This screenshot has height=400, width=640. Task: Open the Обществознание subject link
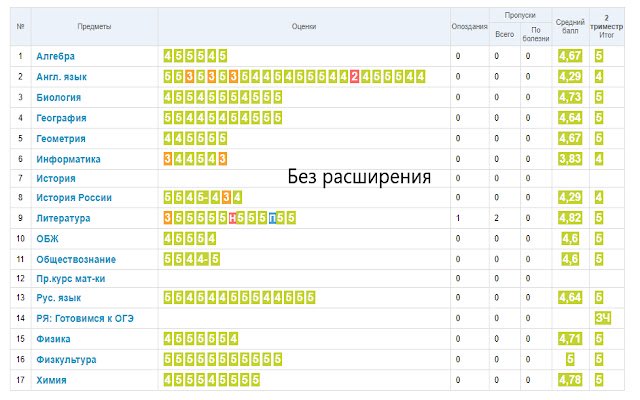point(76,259)
